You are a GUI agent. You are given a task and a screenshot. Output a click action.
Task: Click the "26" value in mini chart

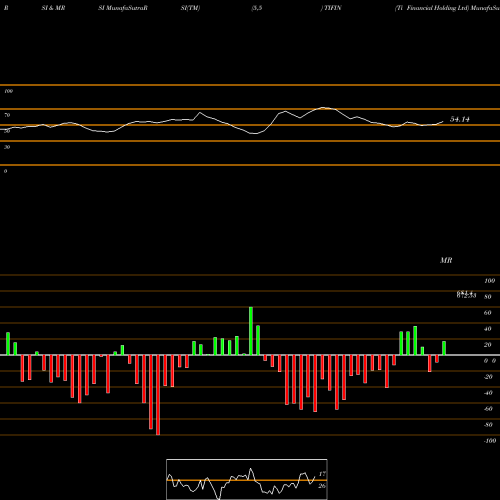322,486
